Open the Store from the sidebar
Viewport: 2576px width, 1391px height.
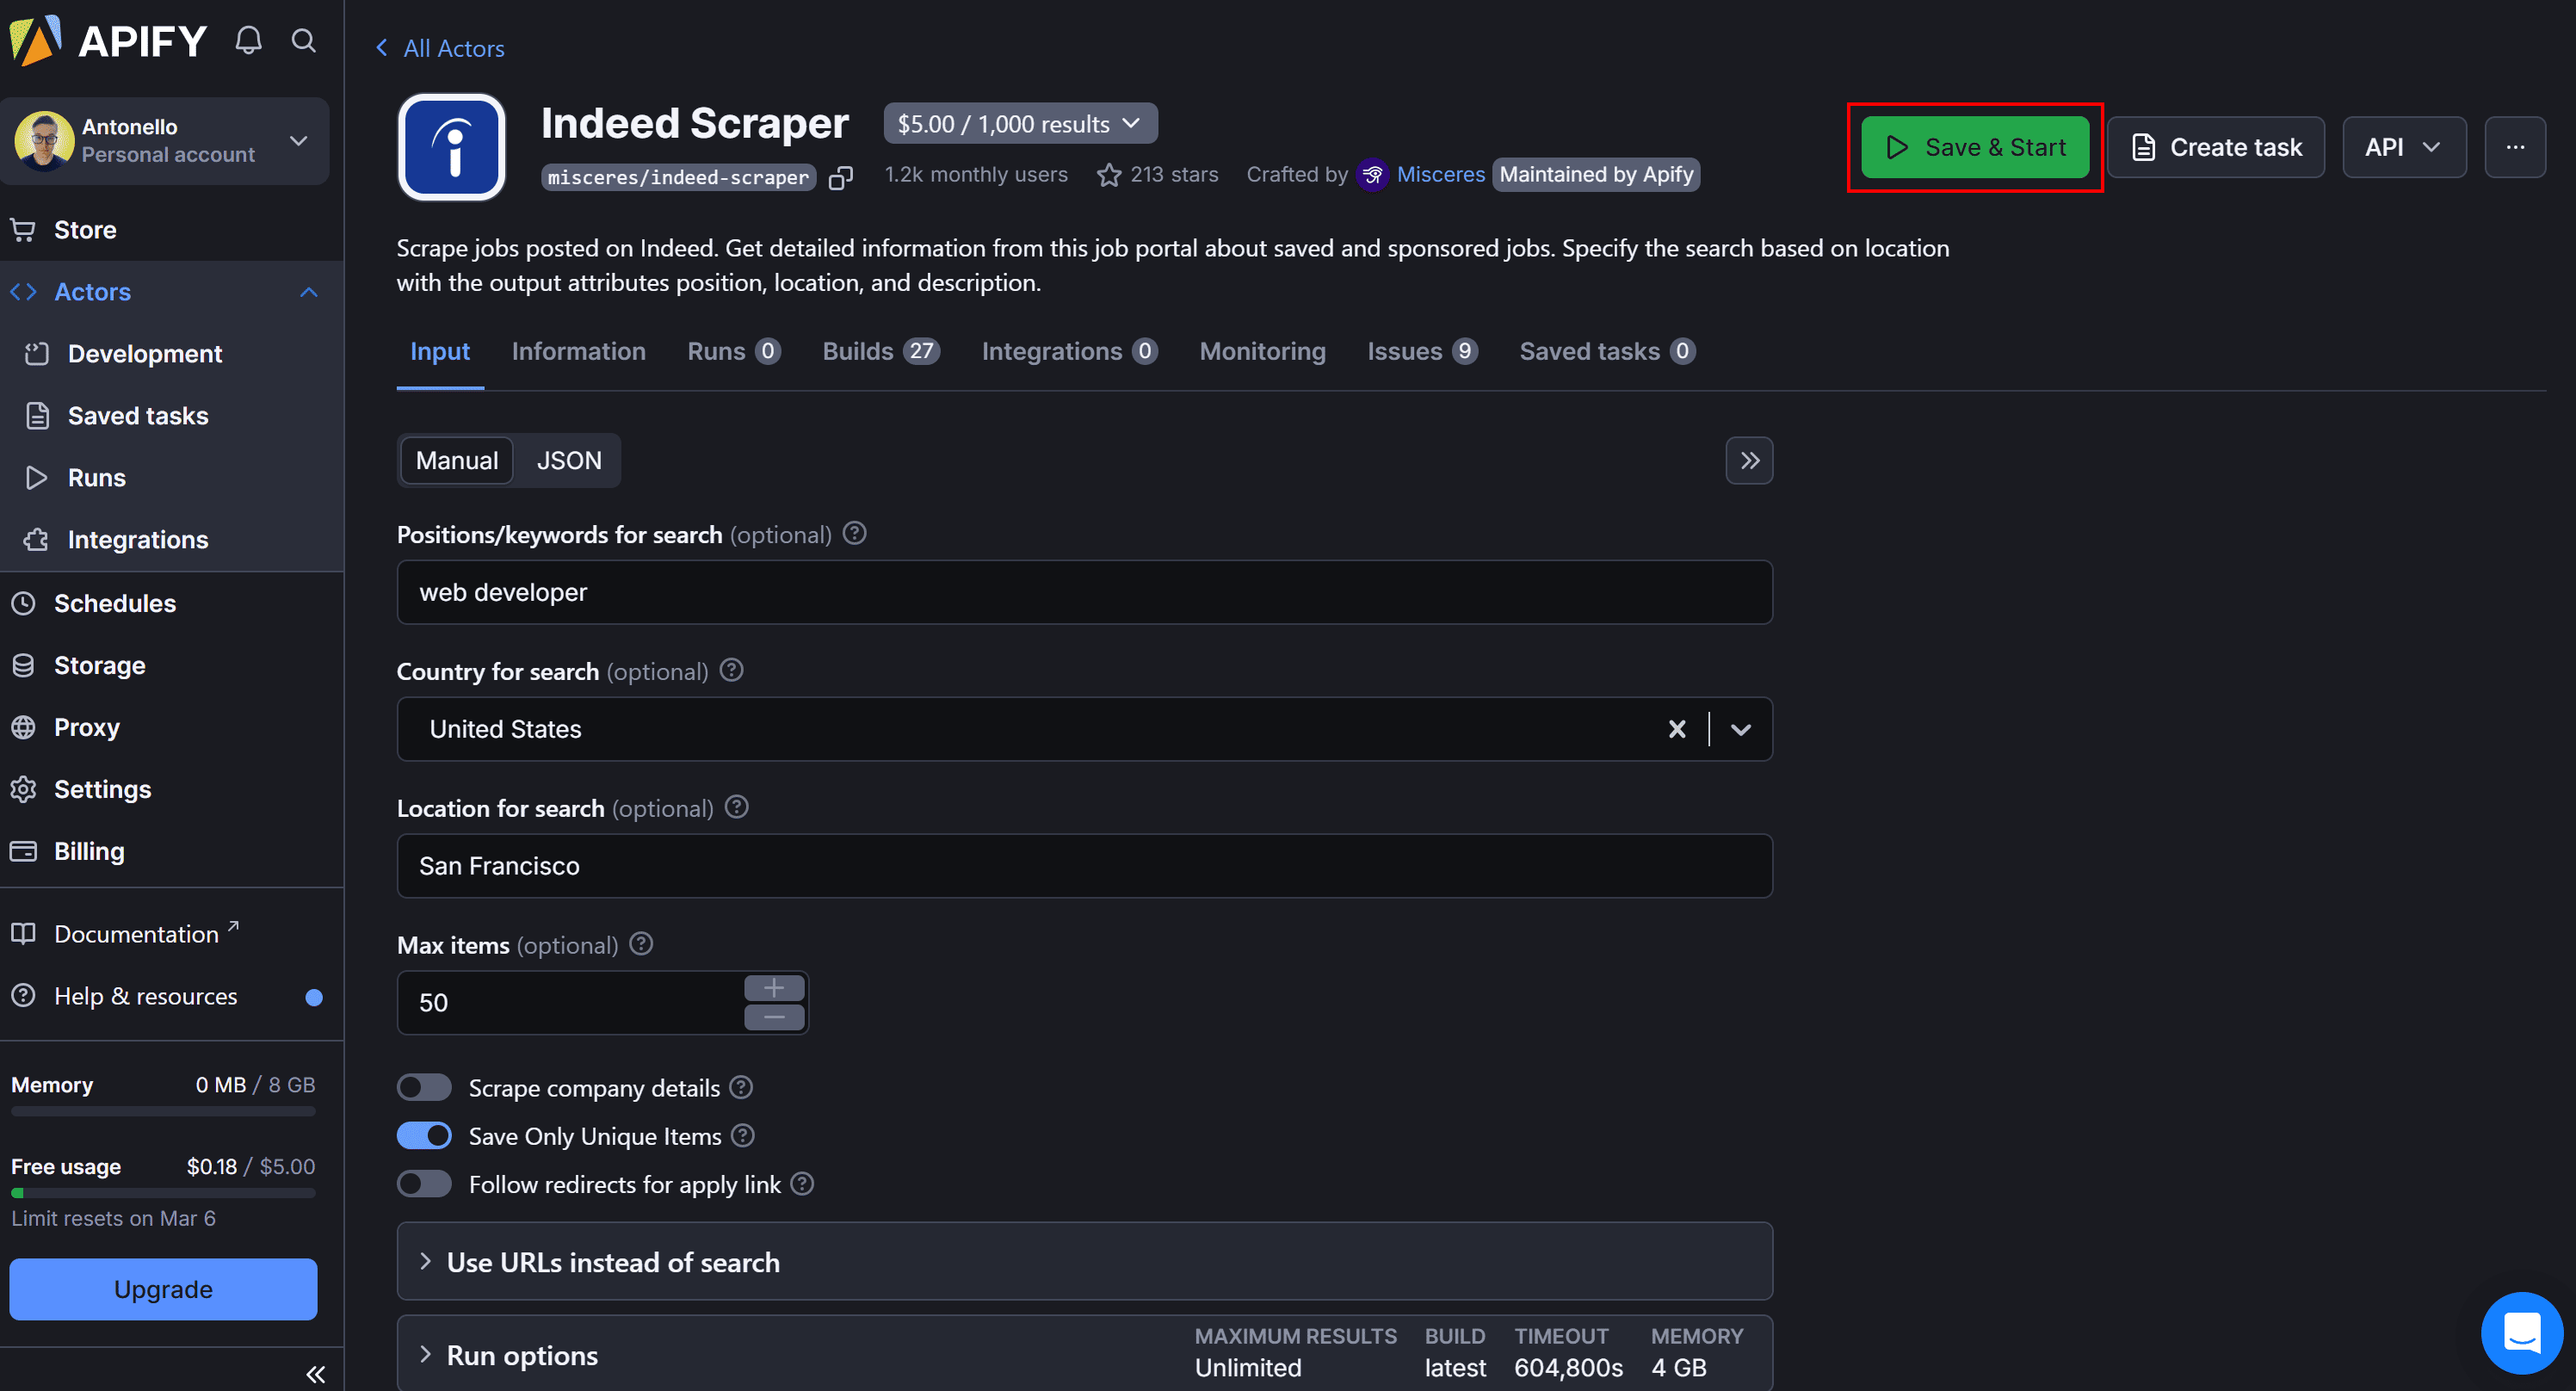coord(84,229)
